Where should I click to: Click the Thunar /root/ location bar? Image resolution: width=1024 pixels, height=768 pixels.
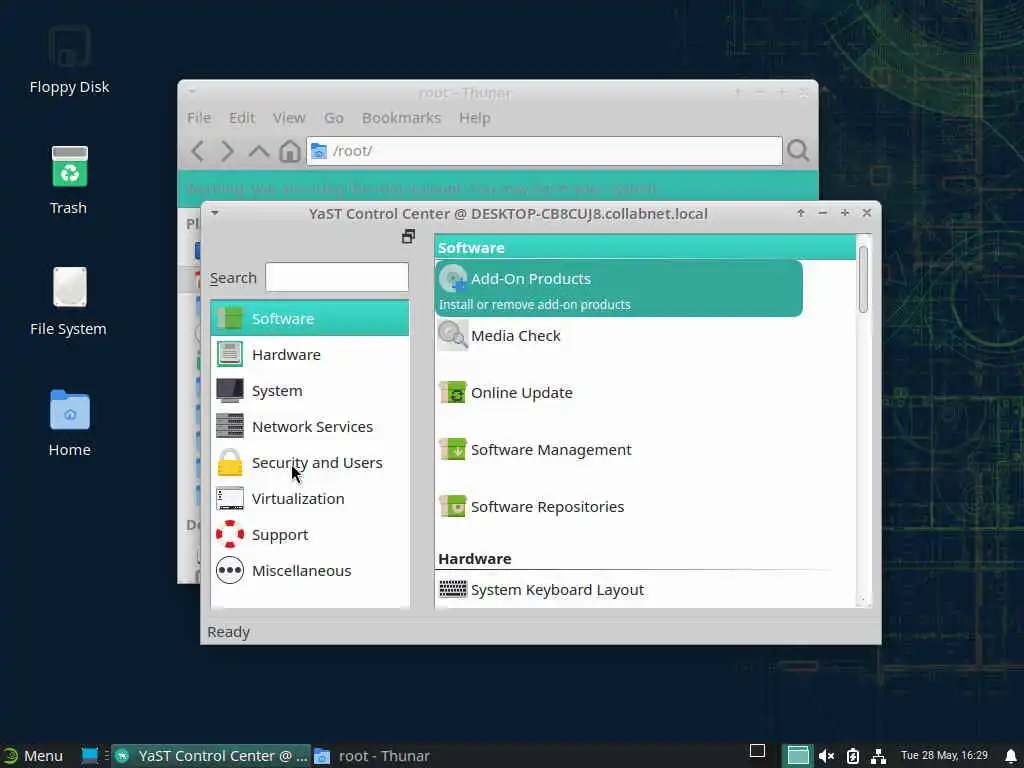point(544,151)
